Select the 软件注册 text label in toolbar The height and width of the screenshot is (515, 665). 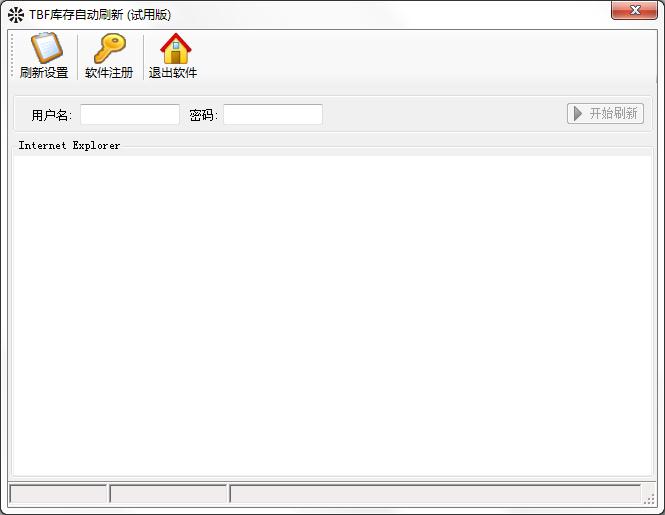tap(109, 73)
